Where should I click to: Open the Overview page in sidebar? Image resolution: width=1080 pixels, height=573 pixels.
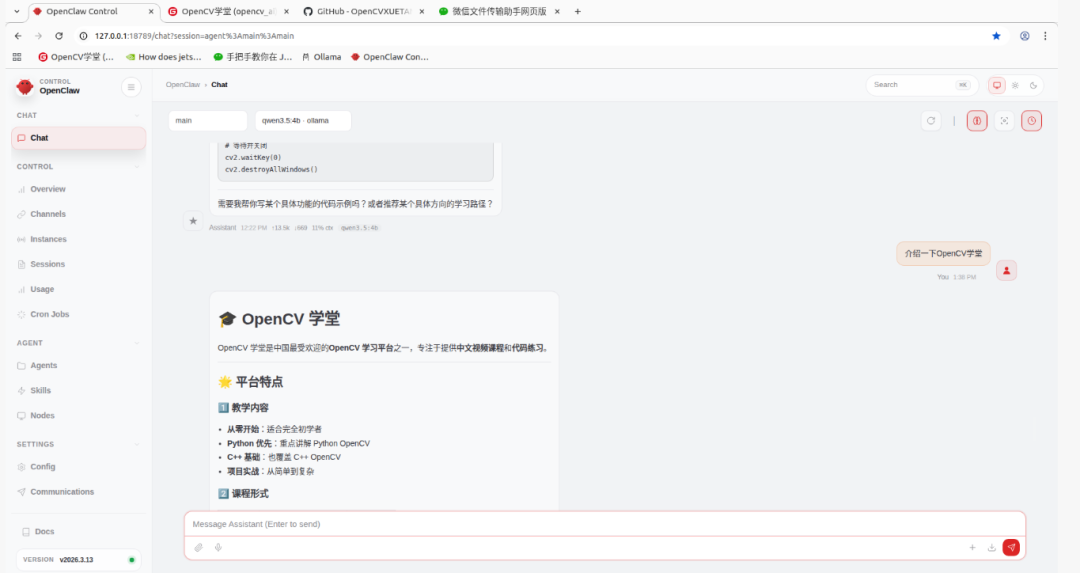tap(48, 189)
